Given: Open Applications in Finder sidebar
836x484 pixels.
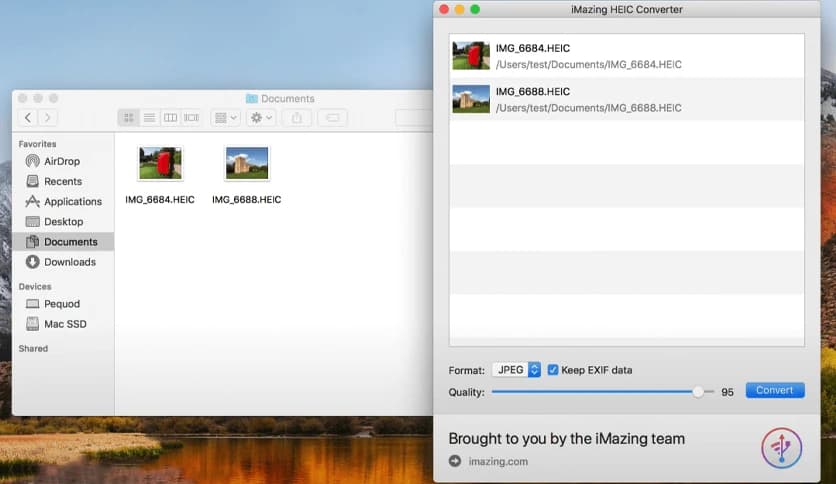Looking at the screenshot, I should [62, 201].
